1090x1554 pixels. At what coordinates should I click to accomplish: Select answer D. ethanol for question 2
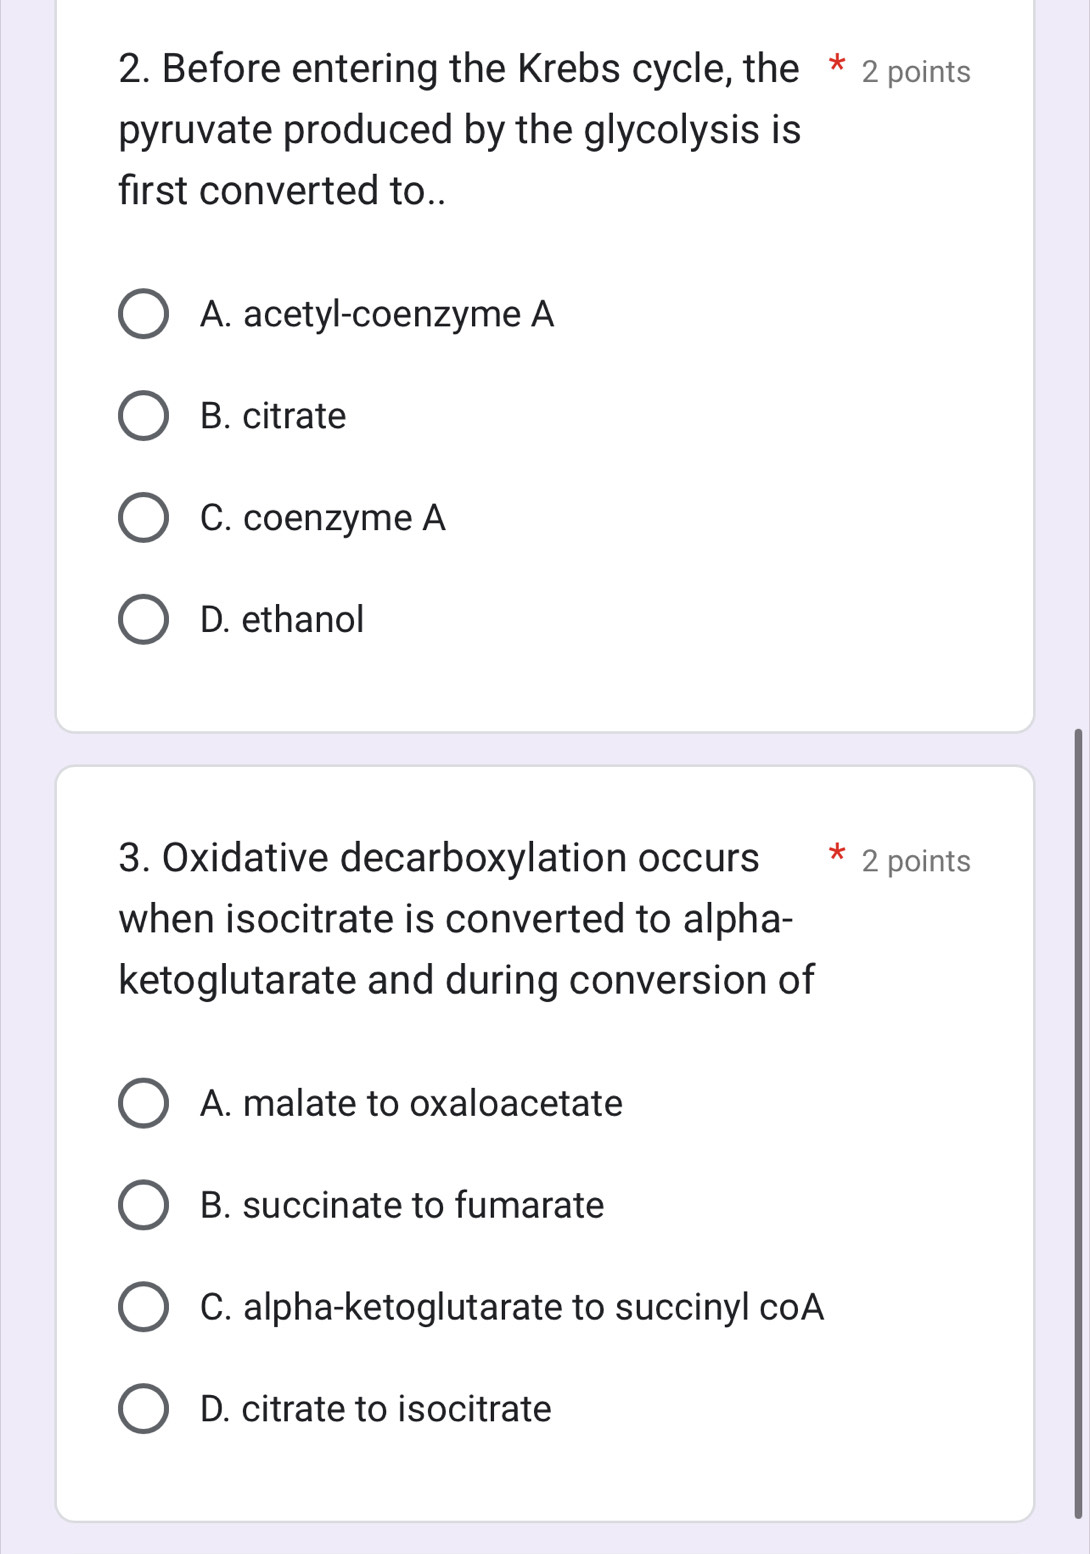(x=143, y=620)
